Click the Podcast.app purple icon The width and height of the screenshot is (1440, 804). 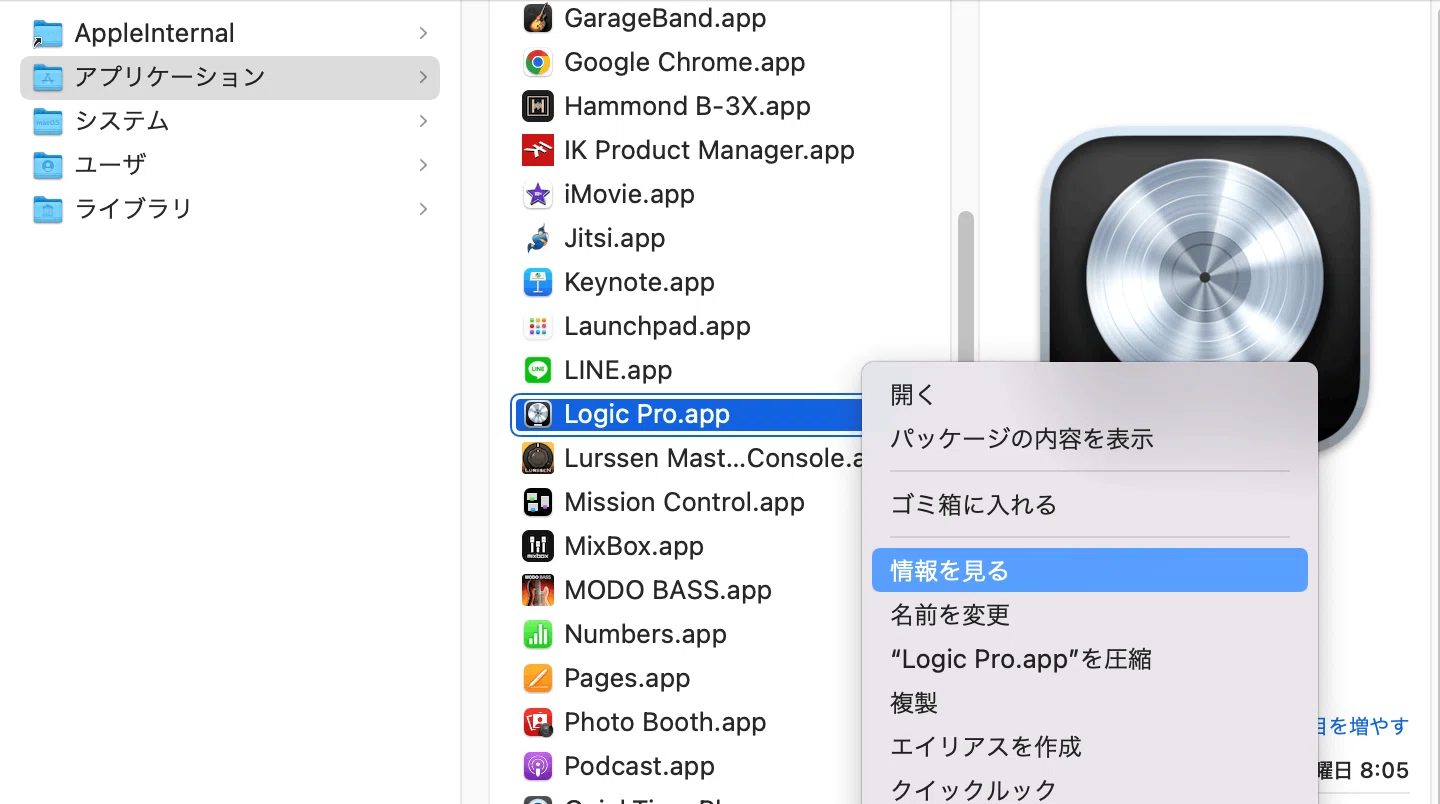pos(538,766)
